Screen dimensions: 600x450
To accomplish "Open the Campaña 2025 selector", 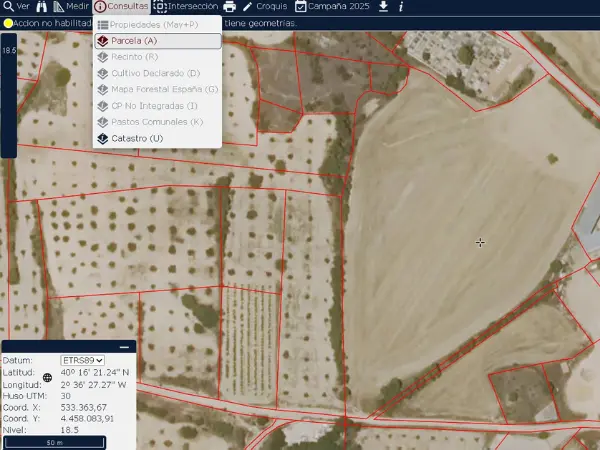I will coord(335,6).
